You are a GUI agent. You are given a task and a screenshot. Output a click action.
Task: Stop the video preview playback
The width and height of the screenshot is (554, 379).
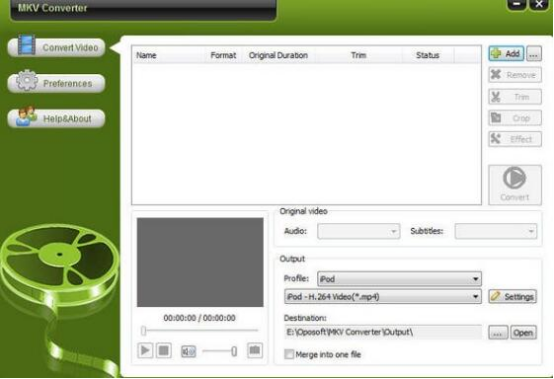(164, 350)
